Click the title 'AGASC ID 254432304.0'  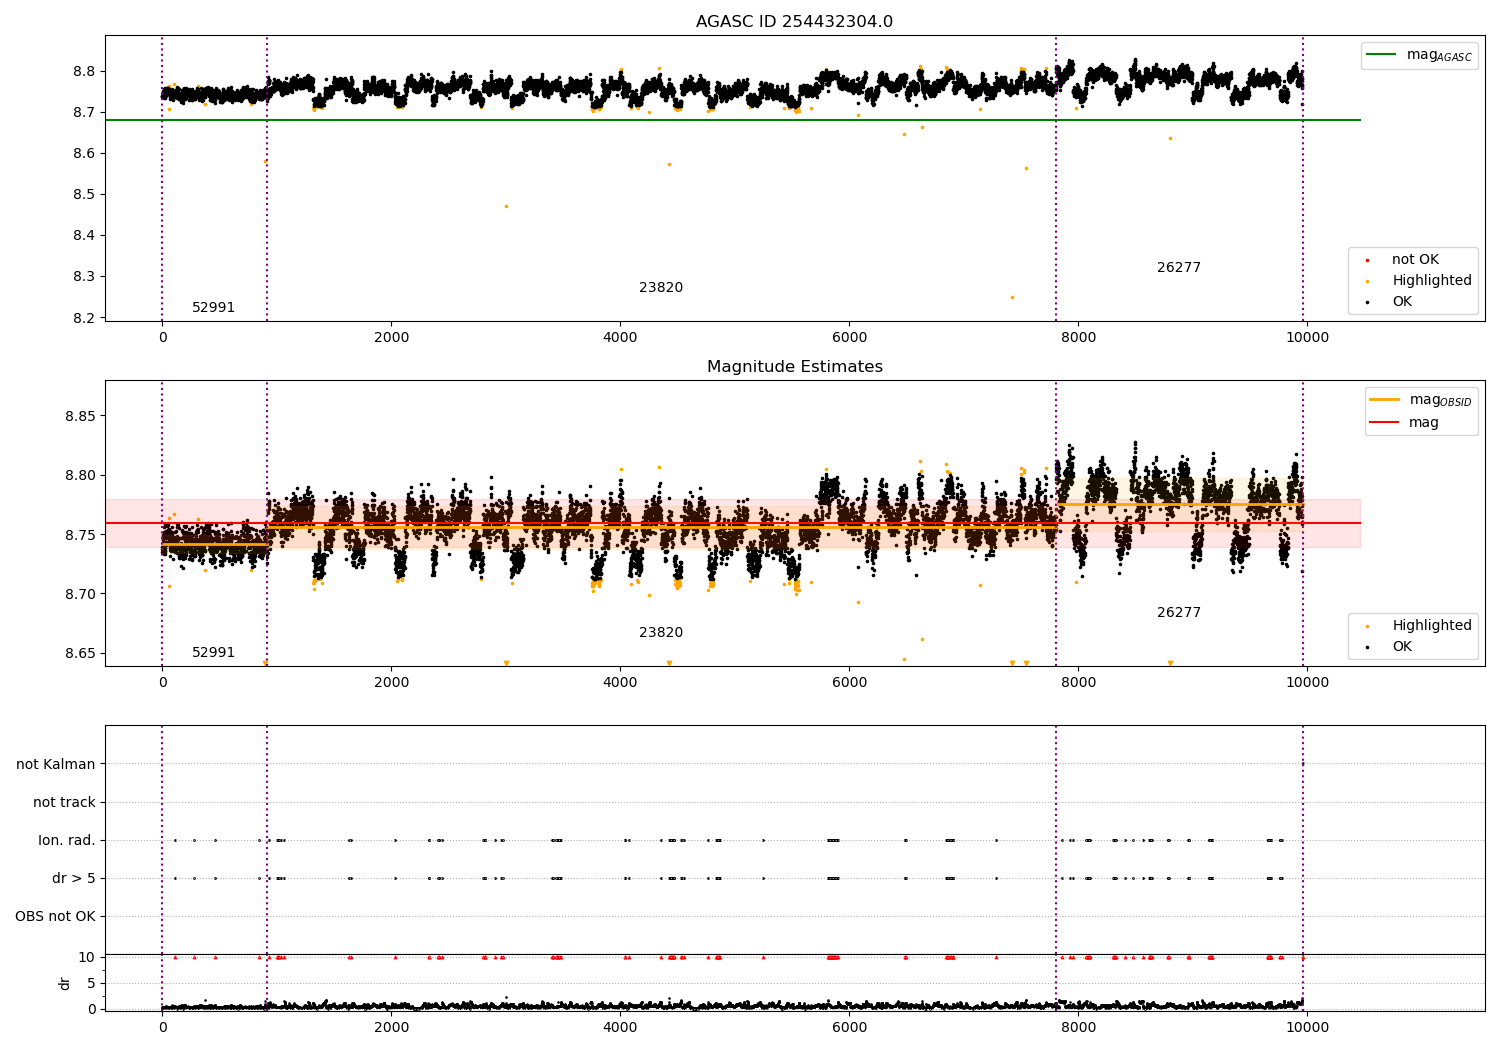tap(794, 22)
